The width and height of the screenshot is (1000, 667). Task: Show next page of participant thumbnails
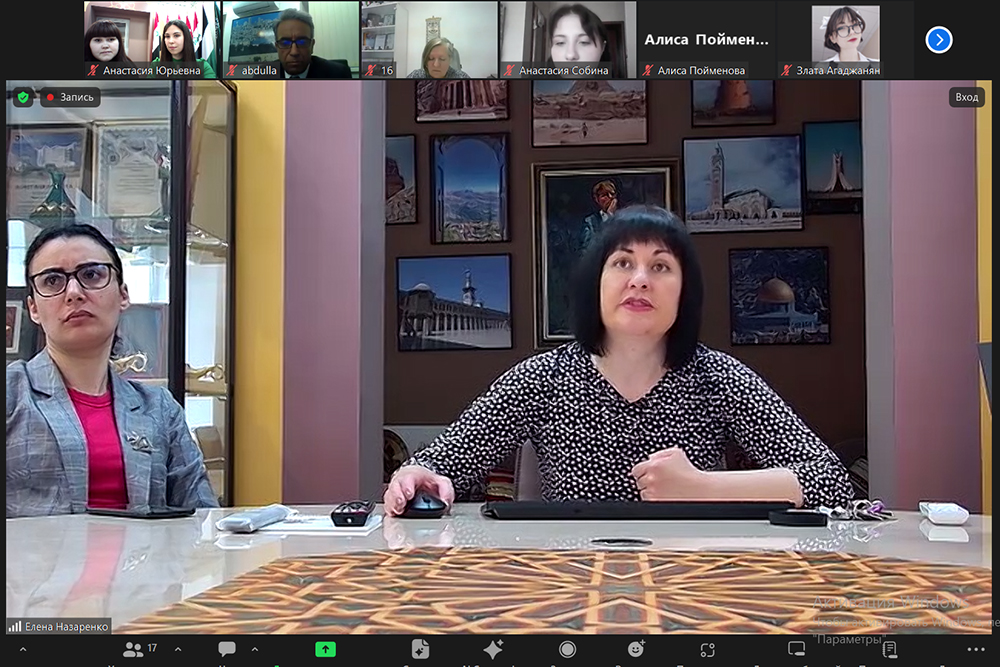(x=938, y=40)
